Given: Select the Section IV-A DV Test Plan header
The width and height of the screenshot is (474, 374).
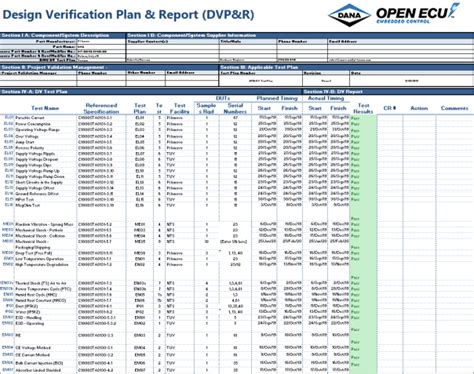Looking at the screenshot, I should 35,92.
